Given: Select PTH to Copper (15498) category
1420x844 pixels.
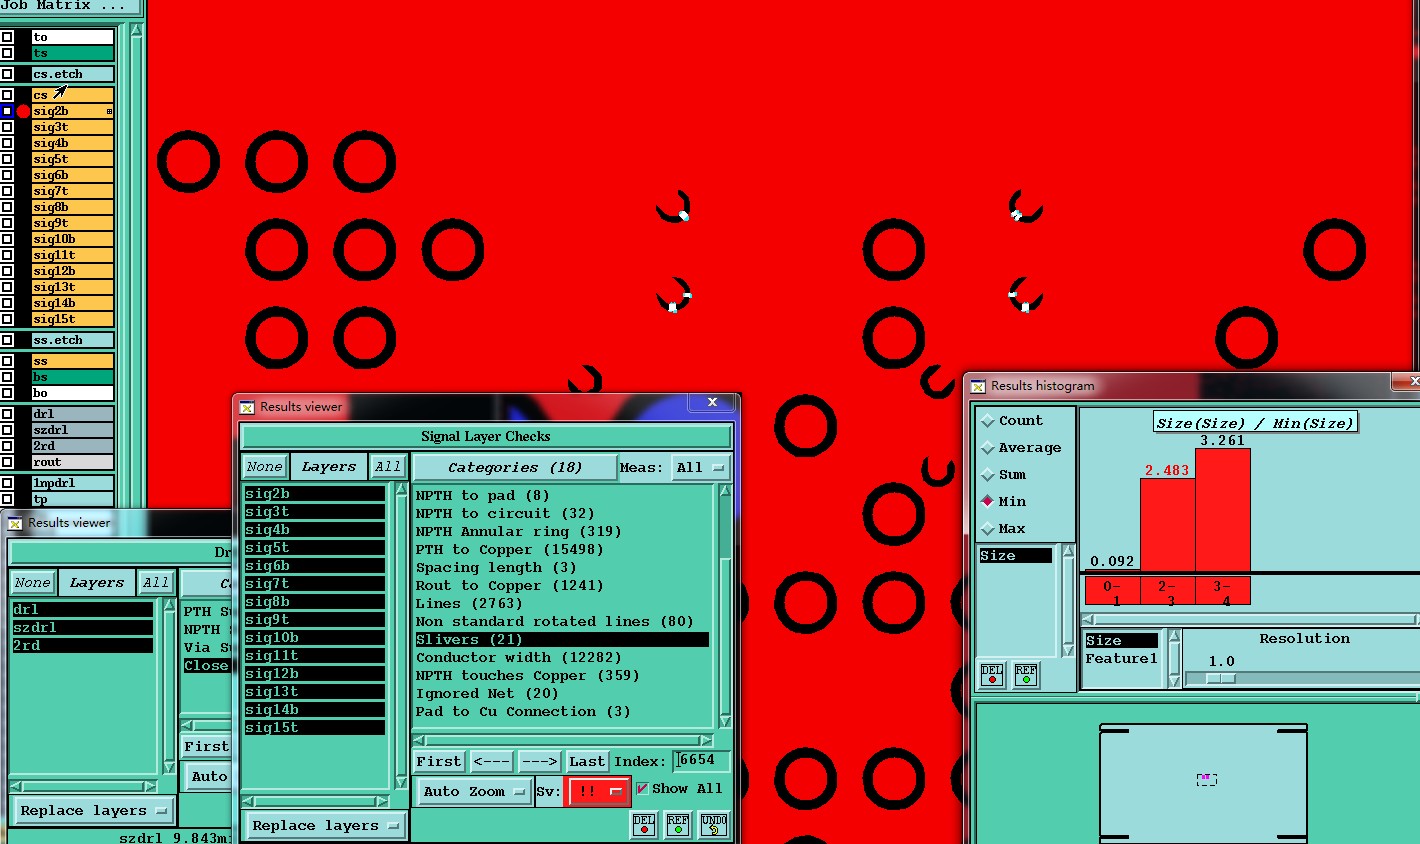Looking at the screenshot, I should [x=510, y=550].
